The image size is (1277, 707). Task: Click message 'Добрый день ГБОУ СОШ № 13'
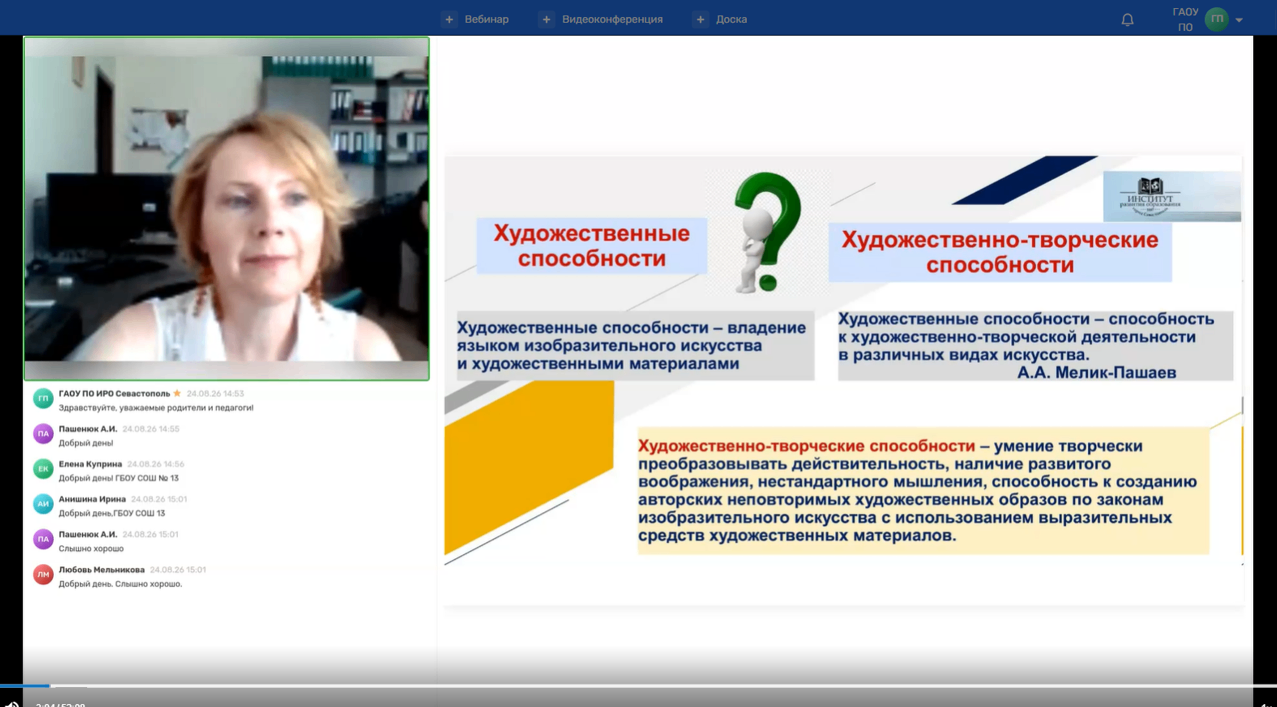click(118, 478)
